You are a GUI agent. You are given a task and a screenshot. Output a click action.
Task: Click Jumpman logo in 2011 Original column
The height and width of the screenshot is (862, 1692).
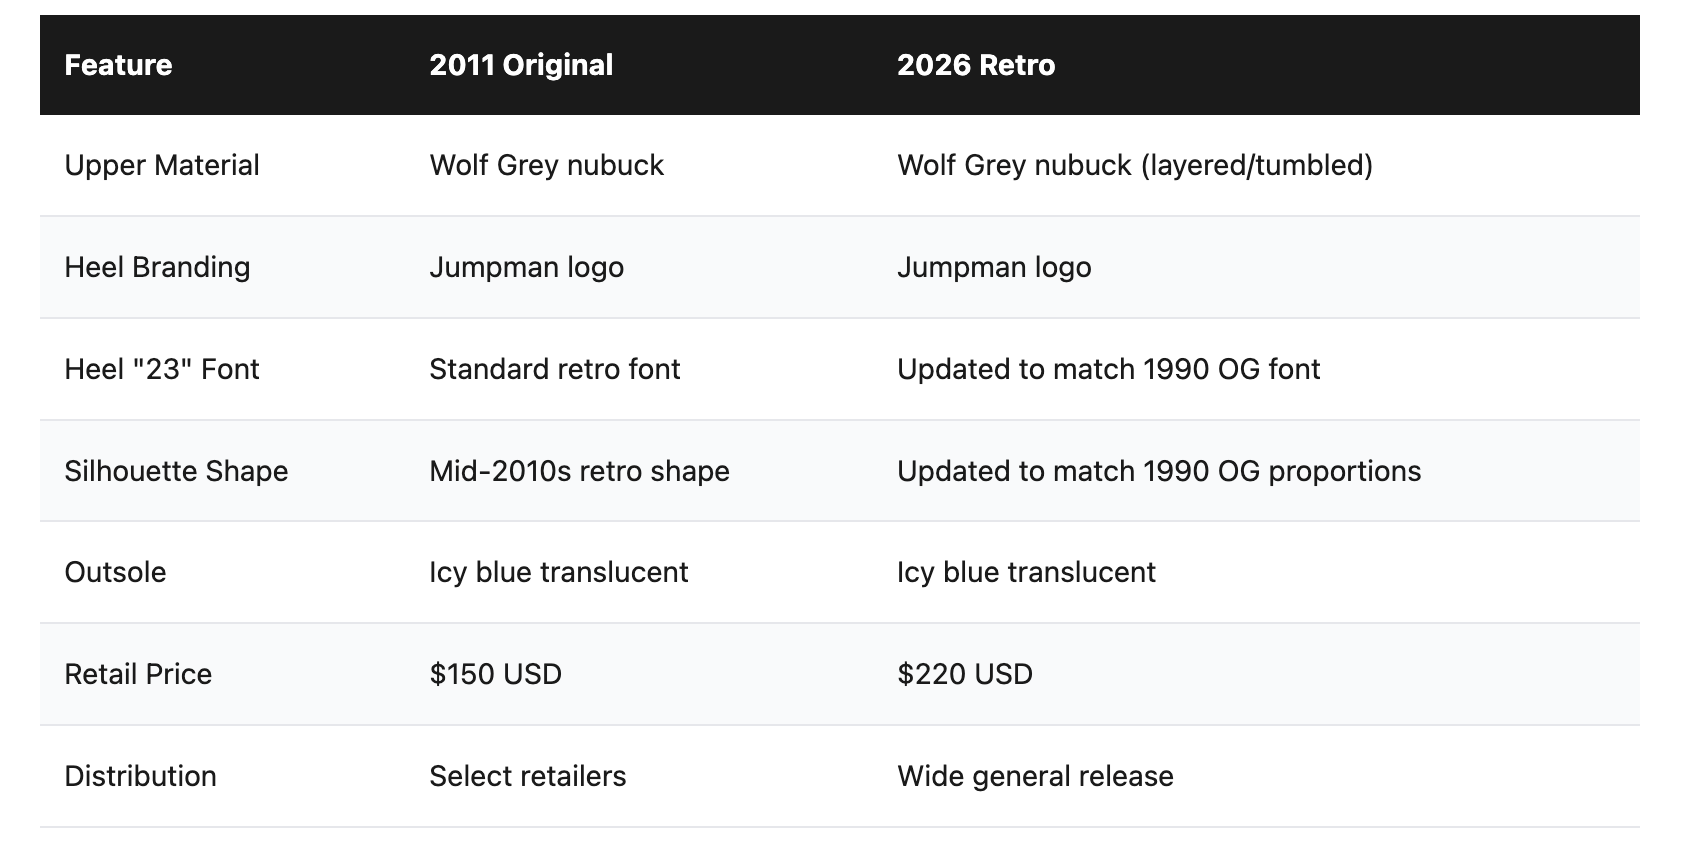(526, 267)
